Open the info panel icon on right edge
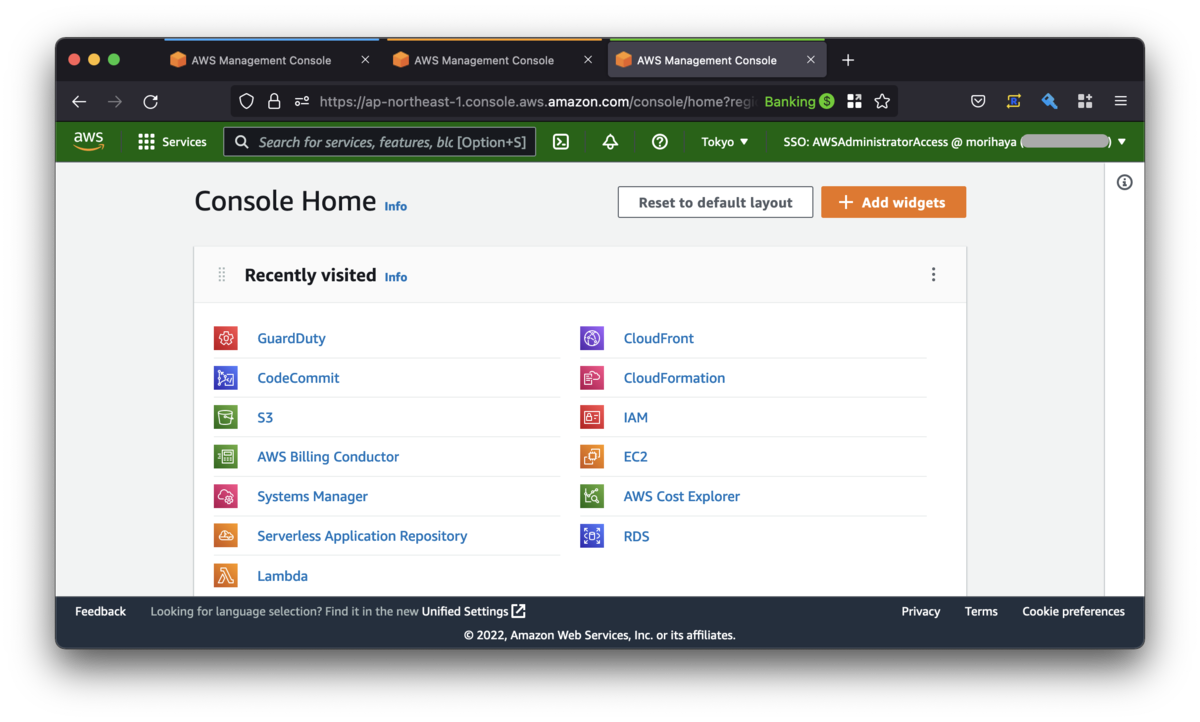Screen dimensions: 1200x722 click(x=1125, y=182)
